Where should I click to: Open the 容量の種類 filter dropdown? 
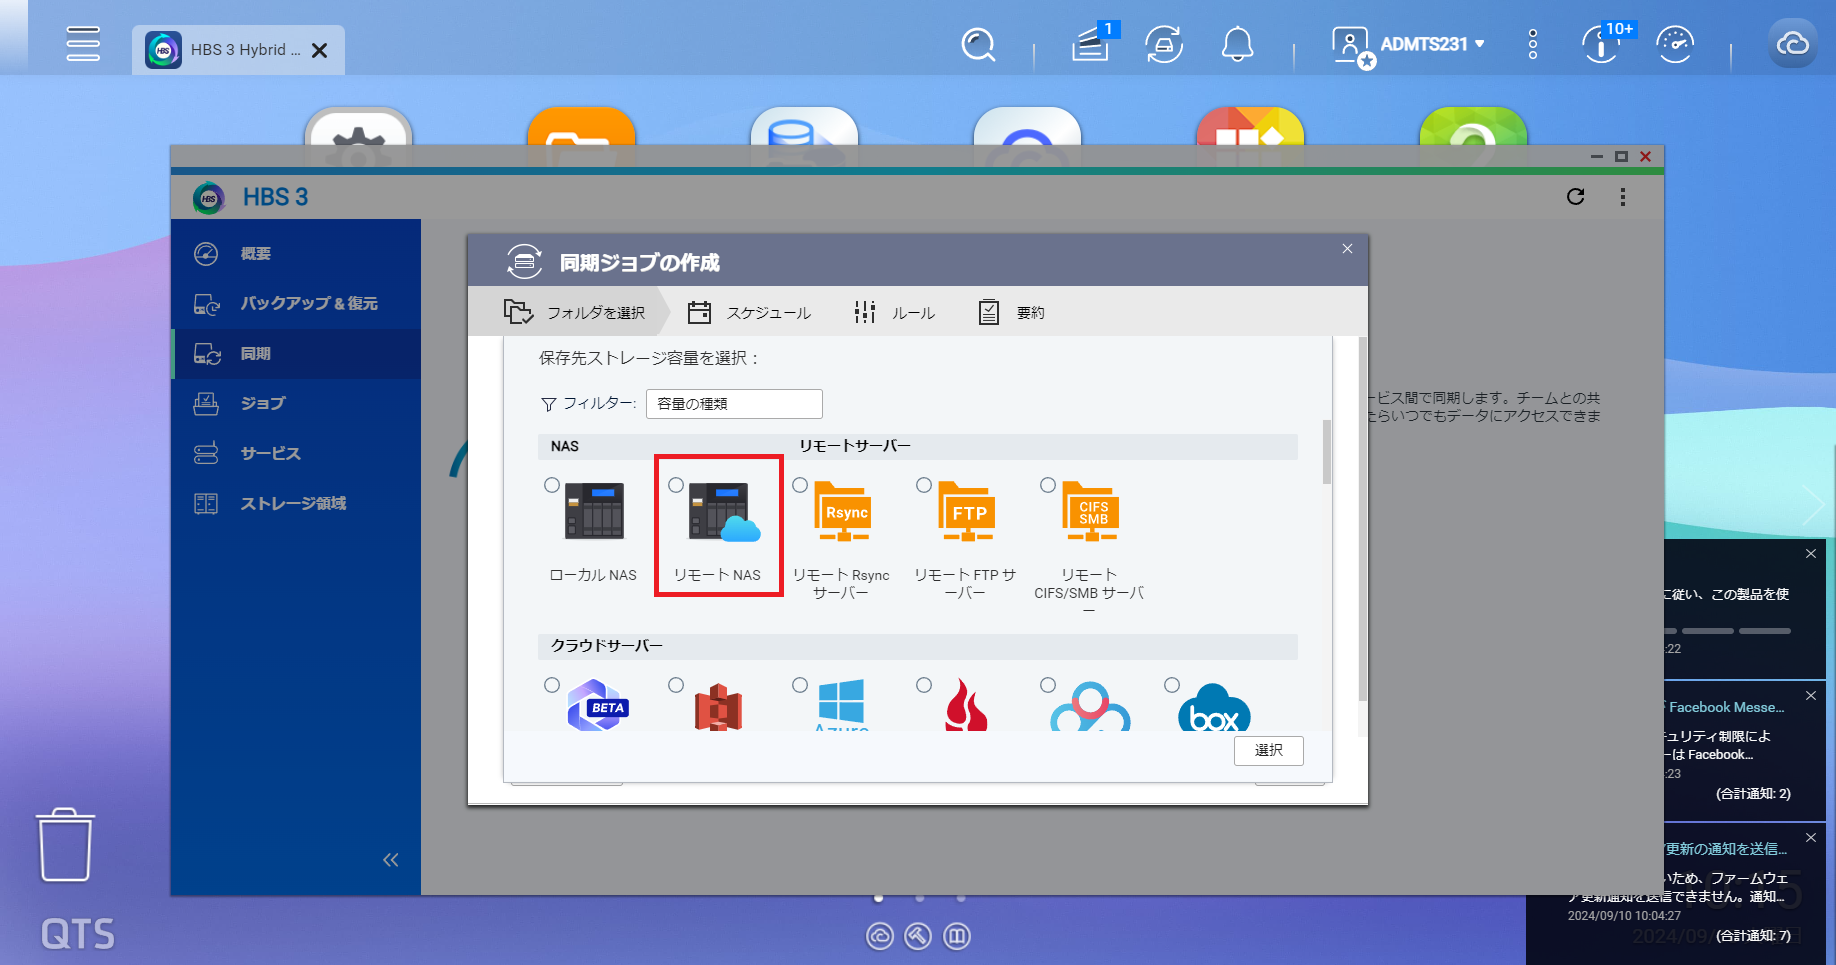[734, 404]
